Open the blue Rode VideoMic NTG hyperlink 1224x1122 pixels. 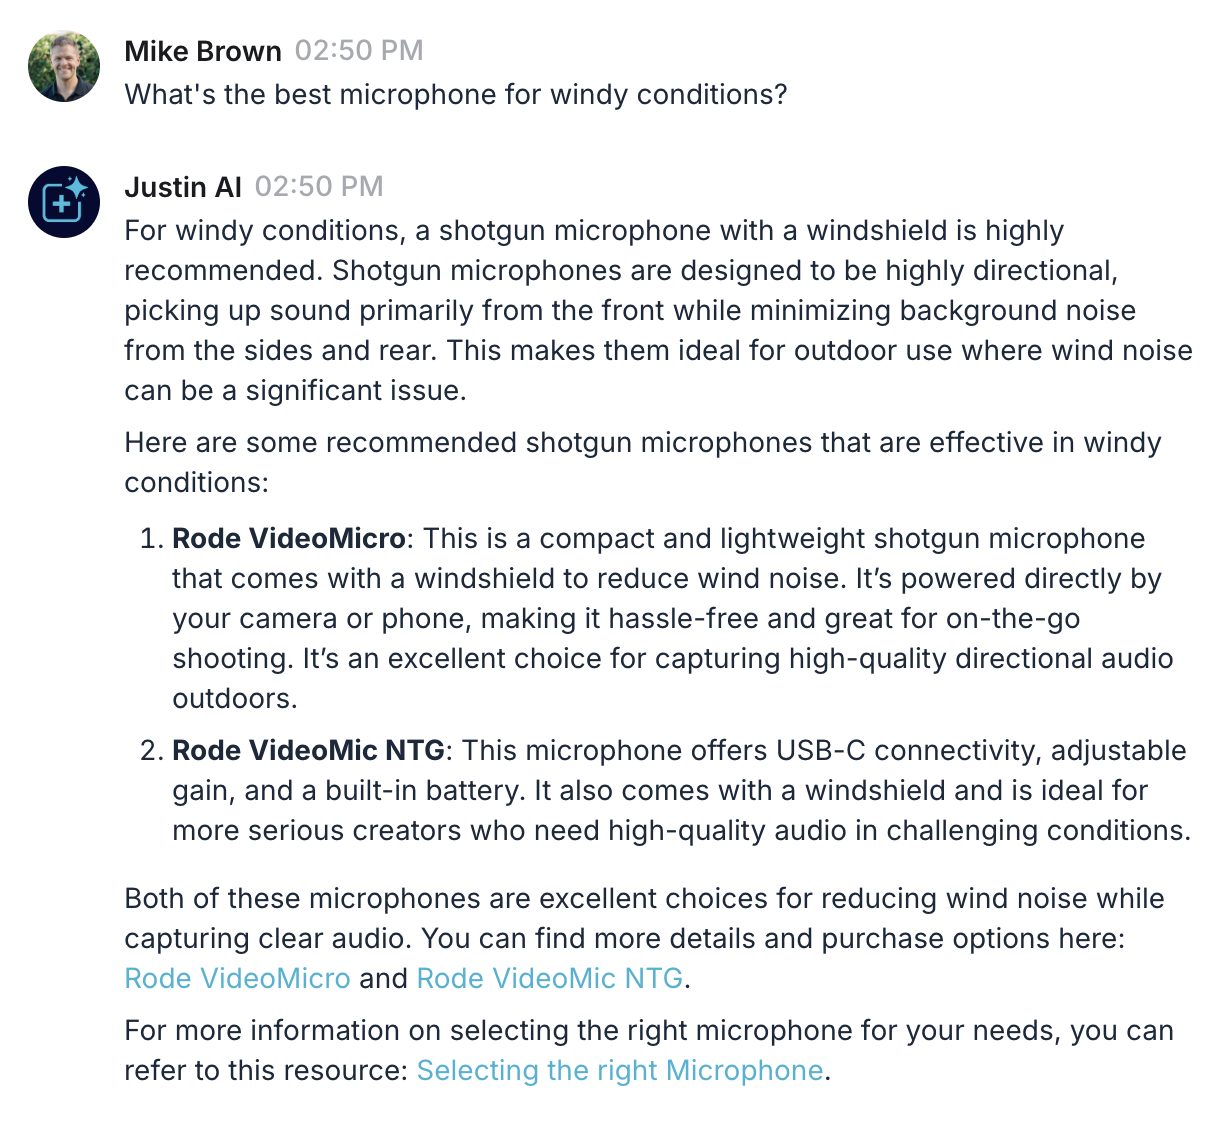pos(550,978)
